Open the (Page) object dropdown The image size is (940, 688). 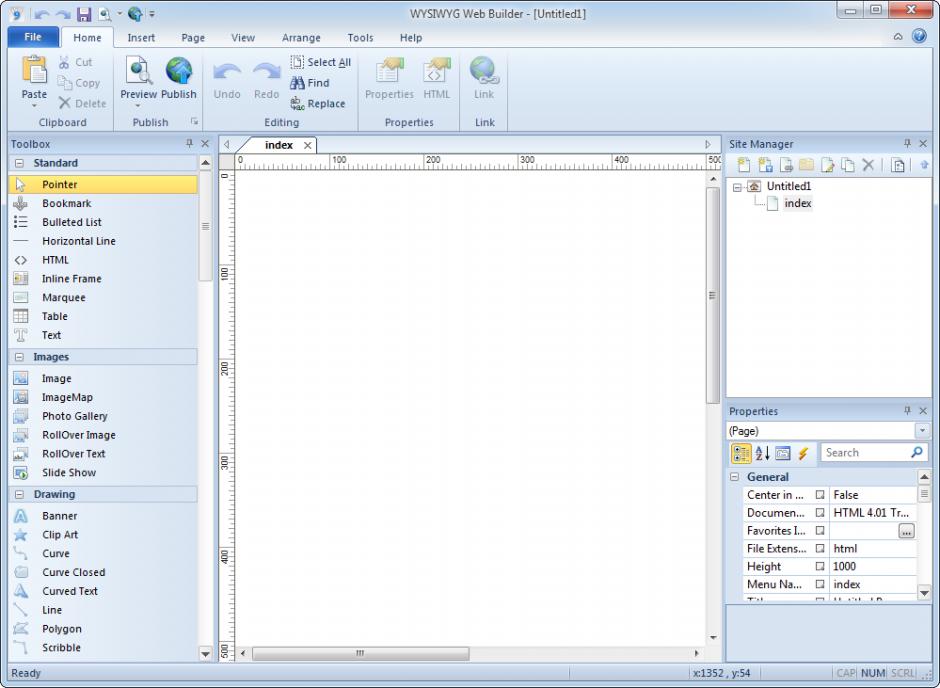(922, 430)
